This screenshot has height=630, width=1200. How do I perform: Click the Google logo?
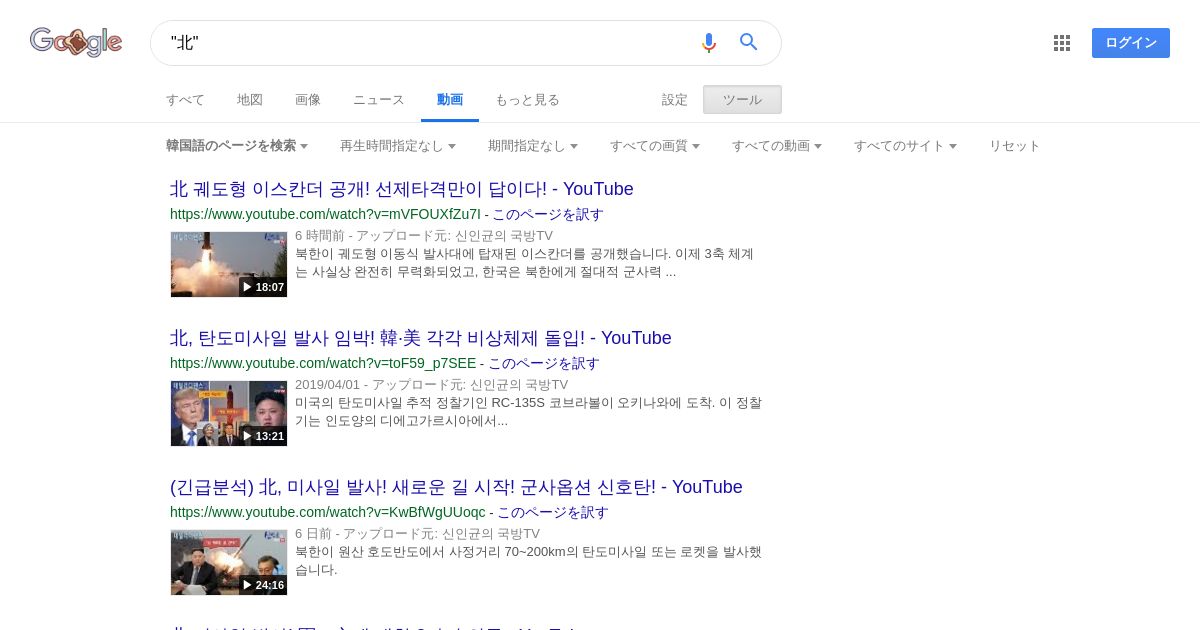76,42
